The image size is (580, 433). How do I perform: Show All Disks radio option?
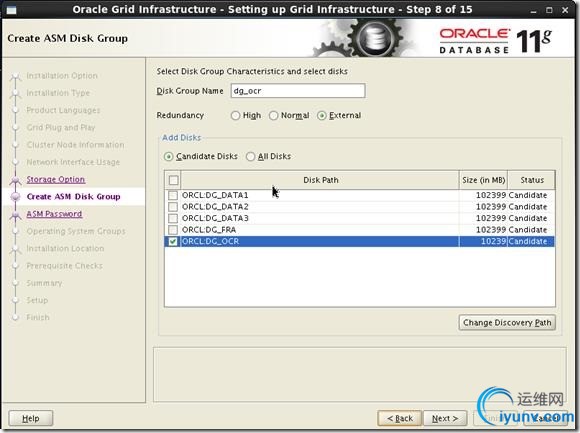click(x=250, y=157)
